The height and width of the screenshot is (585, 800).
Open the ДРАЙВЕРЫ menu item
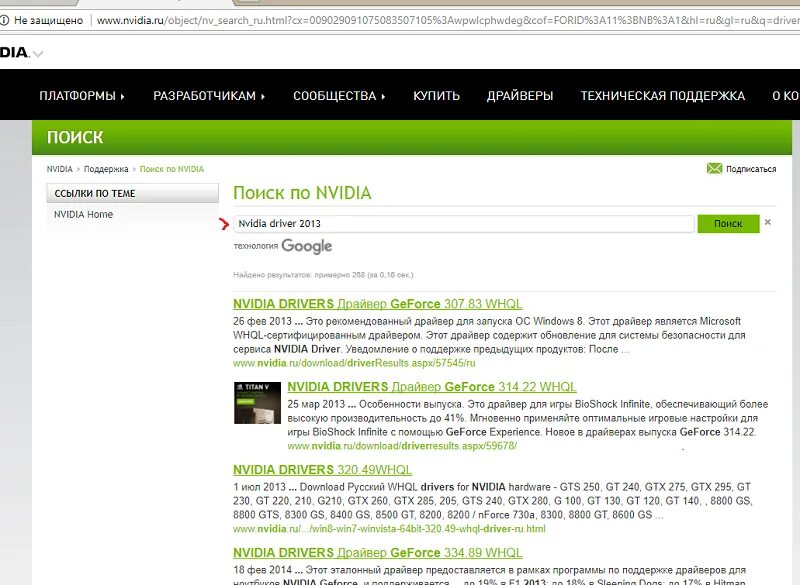(520, 95)
